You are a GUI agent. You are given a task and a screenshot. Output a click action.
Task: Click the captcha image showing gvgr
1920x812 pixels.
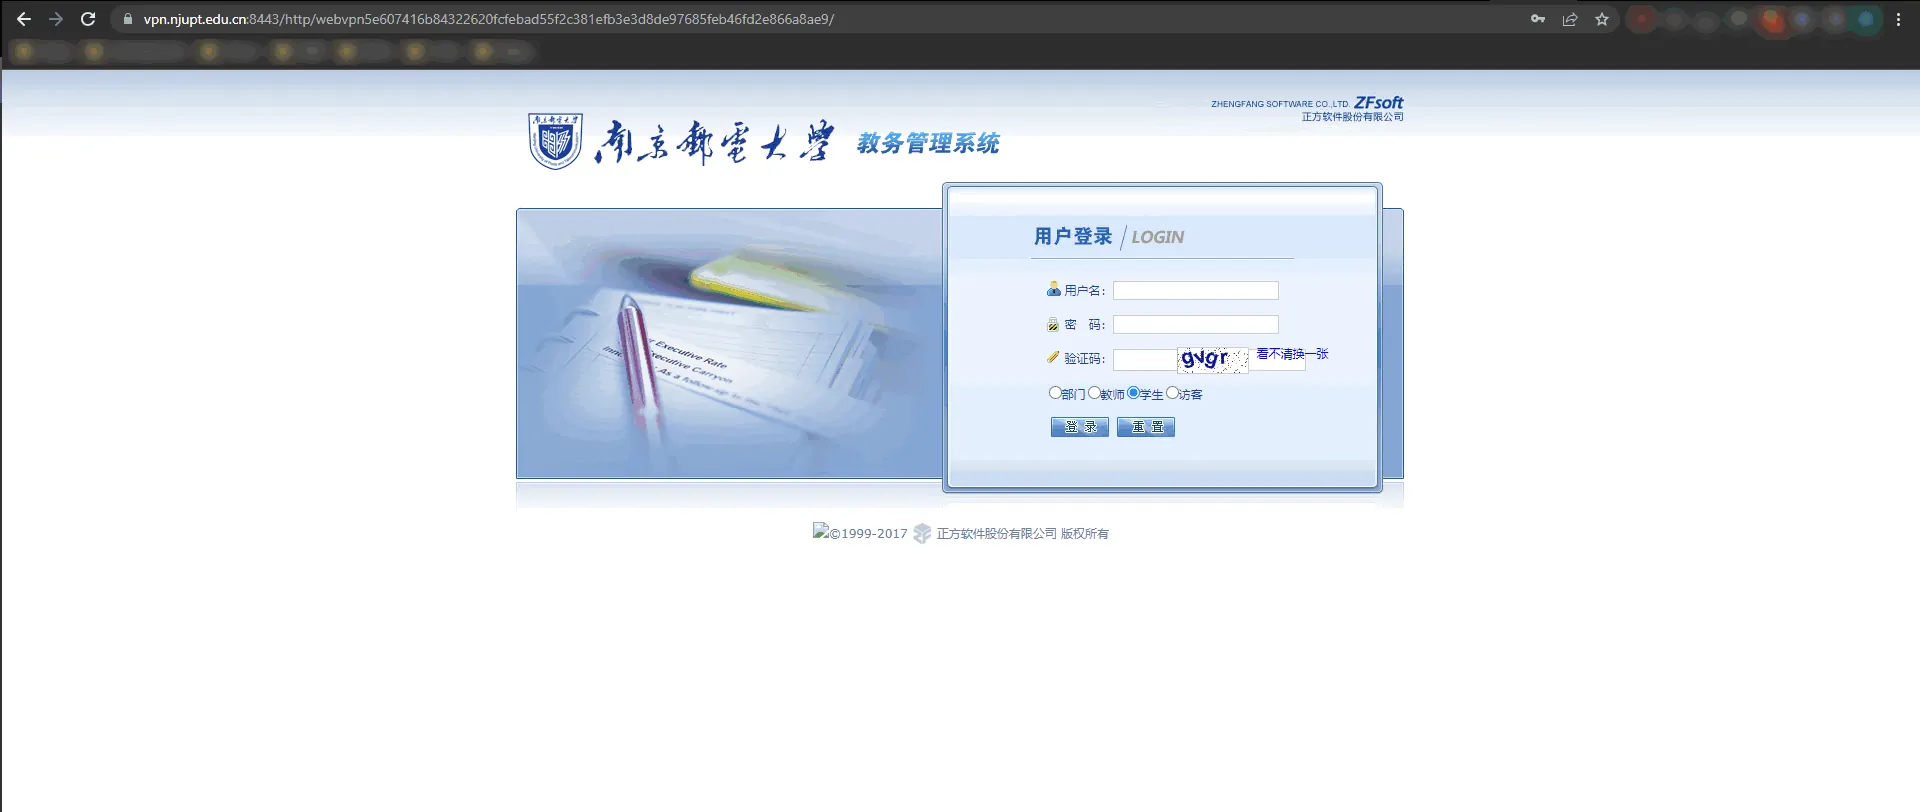(1213, 360)
